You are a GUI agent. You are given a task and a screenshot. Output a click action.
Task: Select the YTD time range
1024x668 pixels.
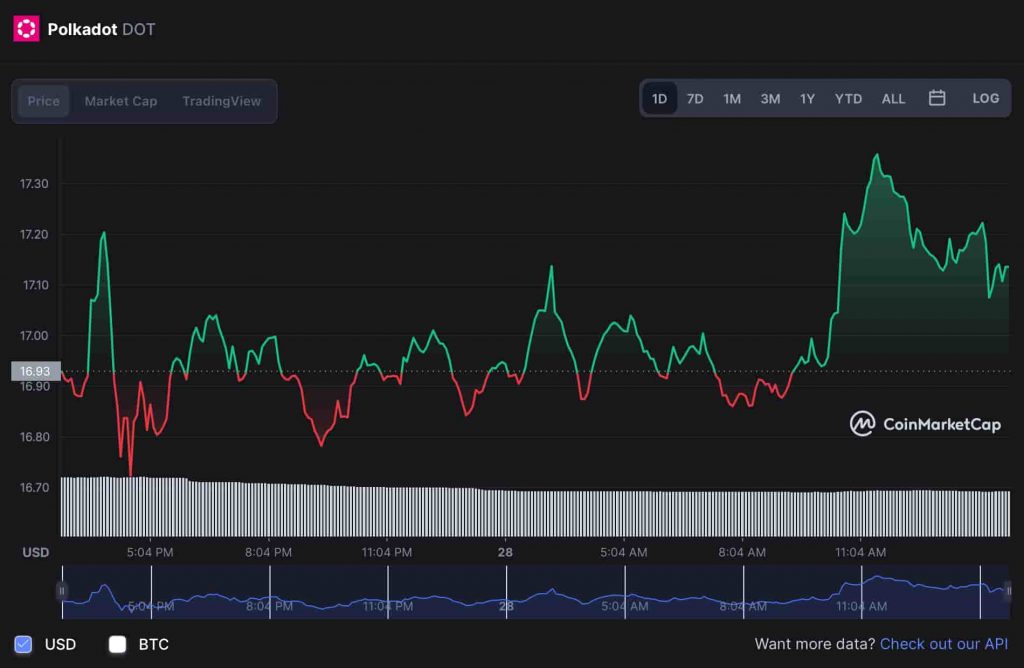848,99
